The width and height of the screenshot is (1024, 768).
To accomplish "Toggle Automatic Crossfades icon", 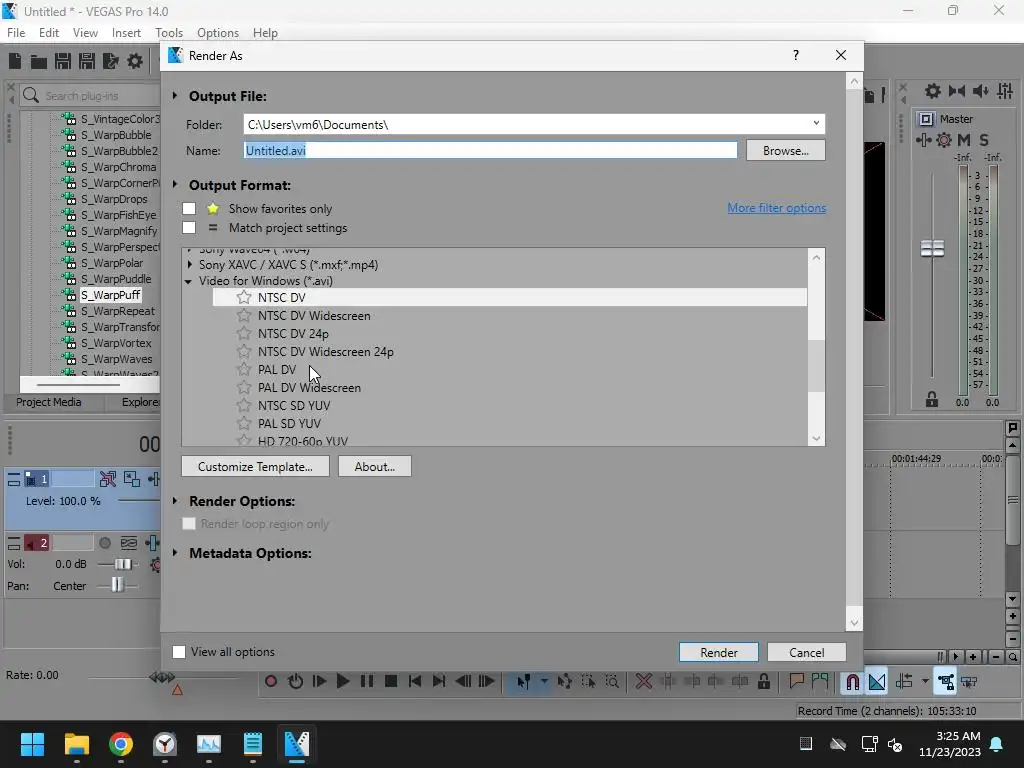I will (876, 682).
